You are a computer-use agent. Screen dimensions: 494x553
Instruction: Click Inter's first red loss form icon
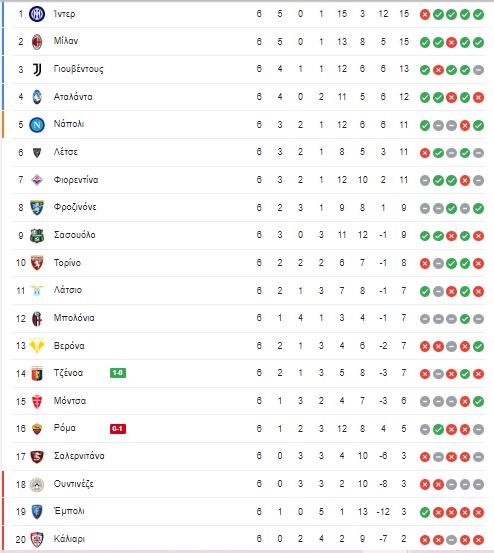pos(425,14)
